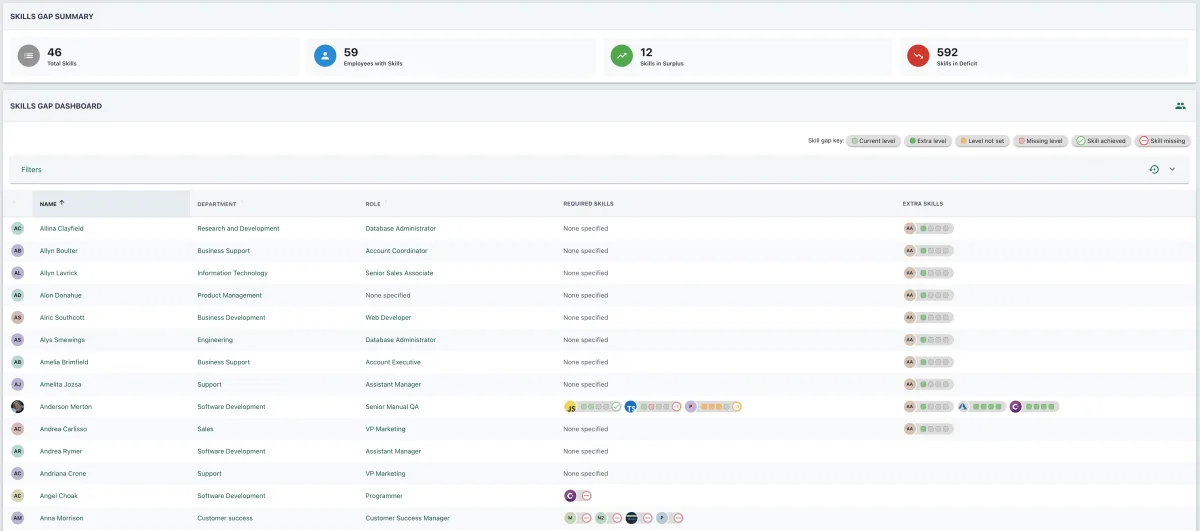
Task: Click the reset filters history icon
Action: tap(1154, 170)
